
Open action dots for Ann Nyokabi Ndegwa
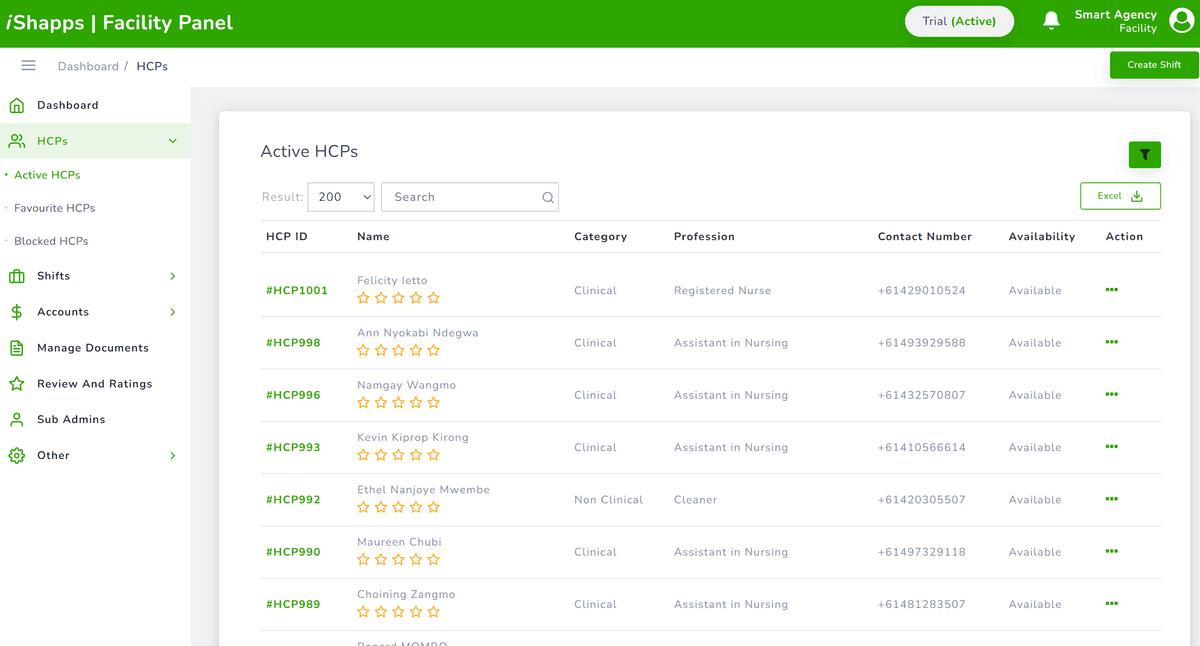tap(1111, 342)
